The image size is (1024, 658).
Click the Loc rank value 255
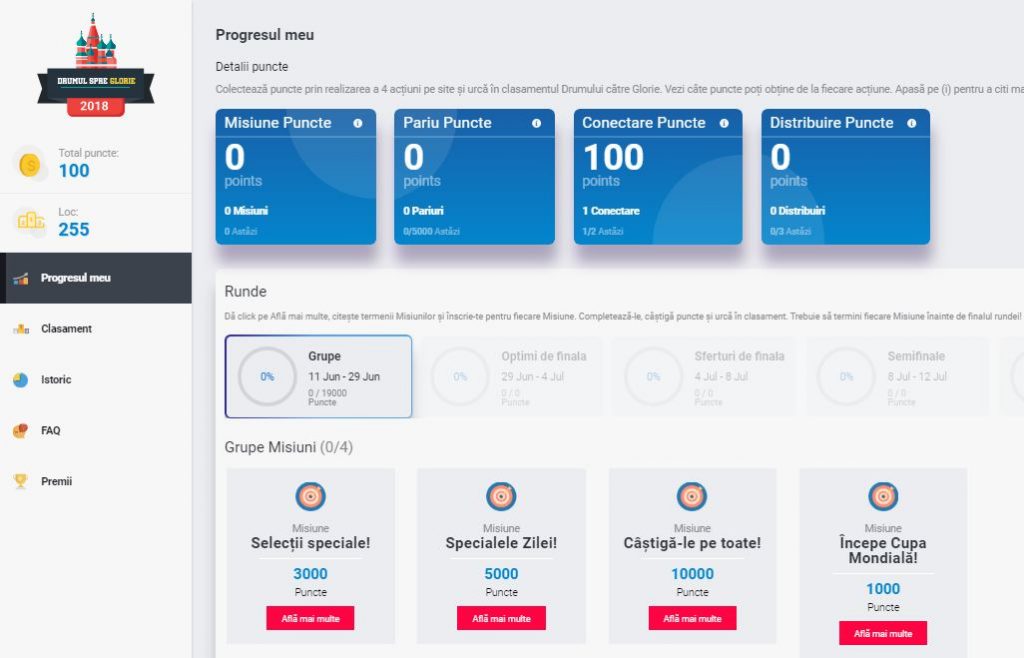pos(74,230)
